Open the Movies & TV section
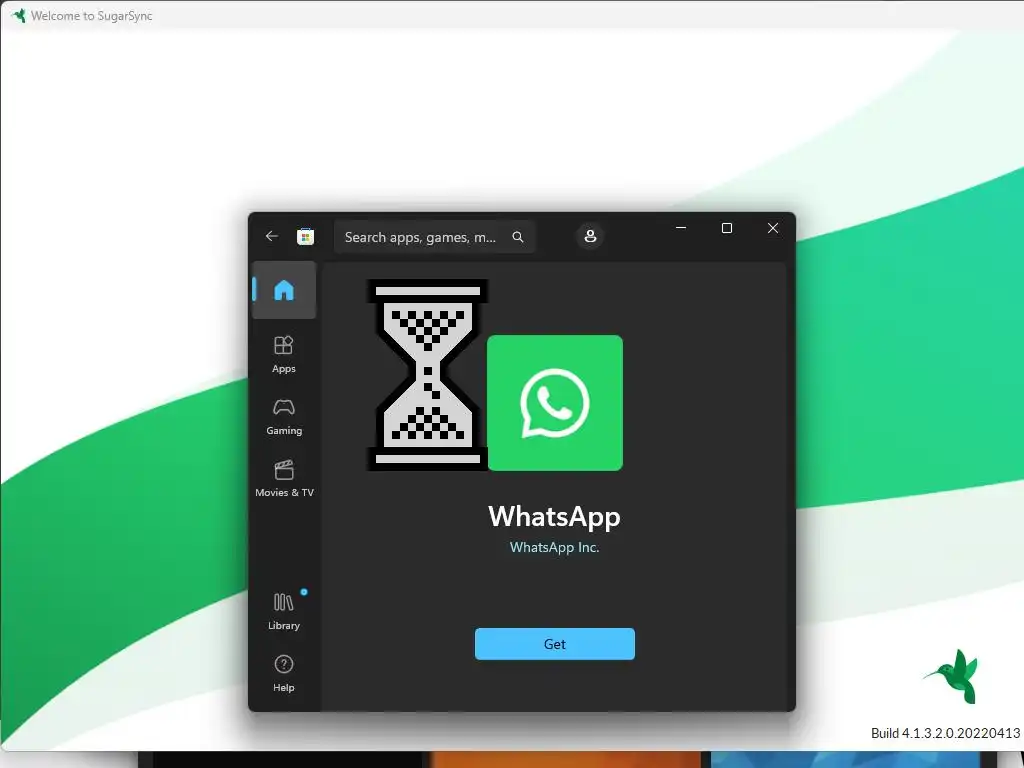This screenshot has height=768, width=1024. 284,479
